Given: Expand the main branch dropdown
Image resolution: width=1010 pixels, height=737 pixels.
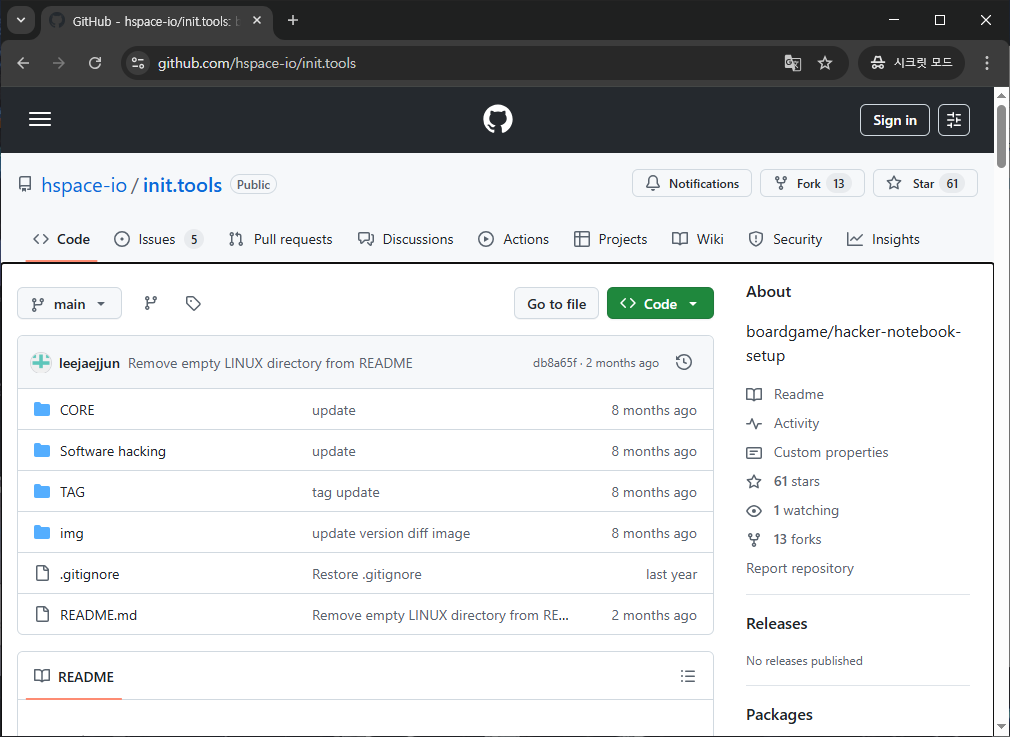Looking at the screenshot, I should click(69, 304).
